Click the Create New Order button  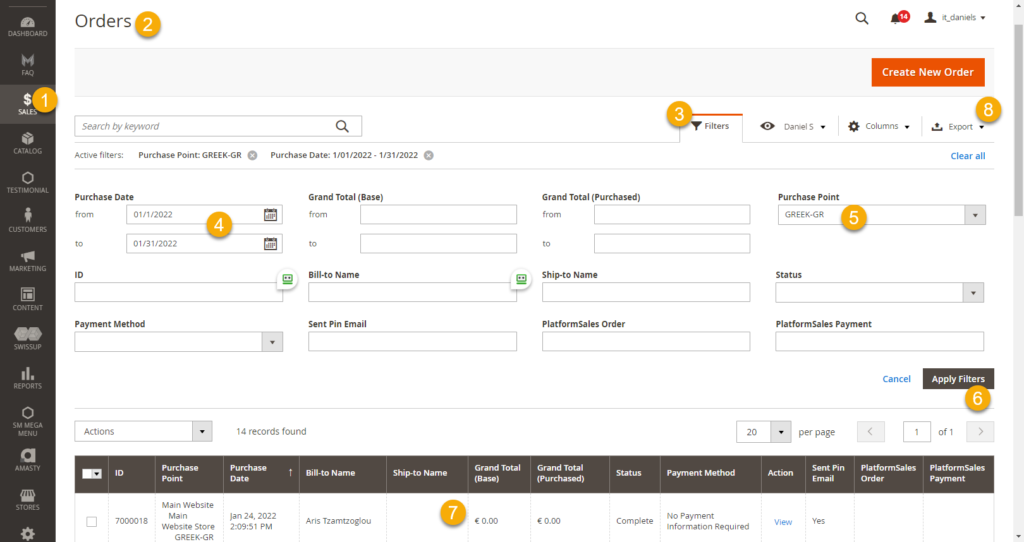(928, 72)
